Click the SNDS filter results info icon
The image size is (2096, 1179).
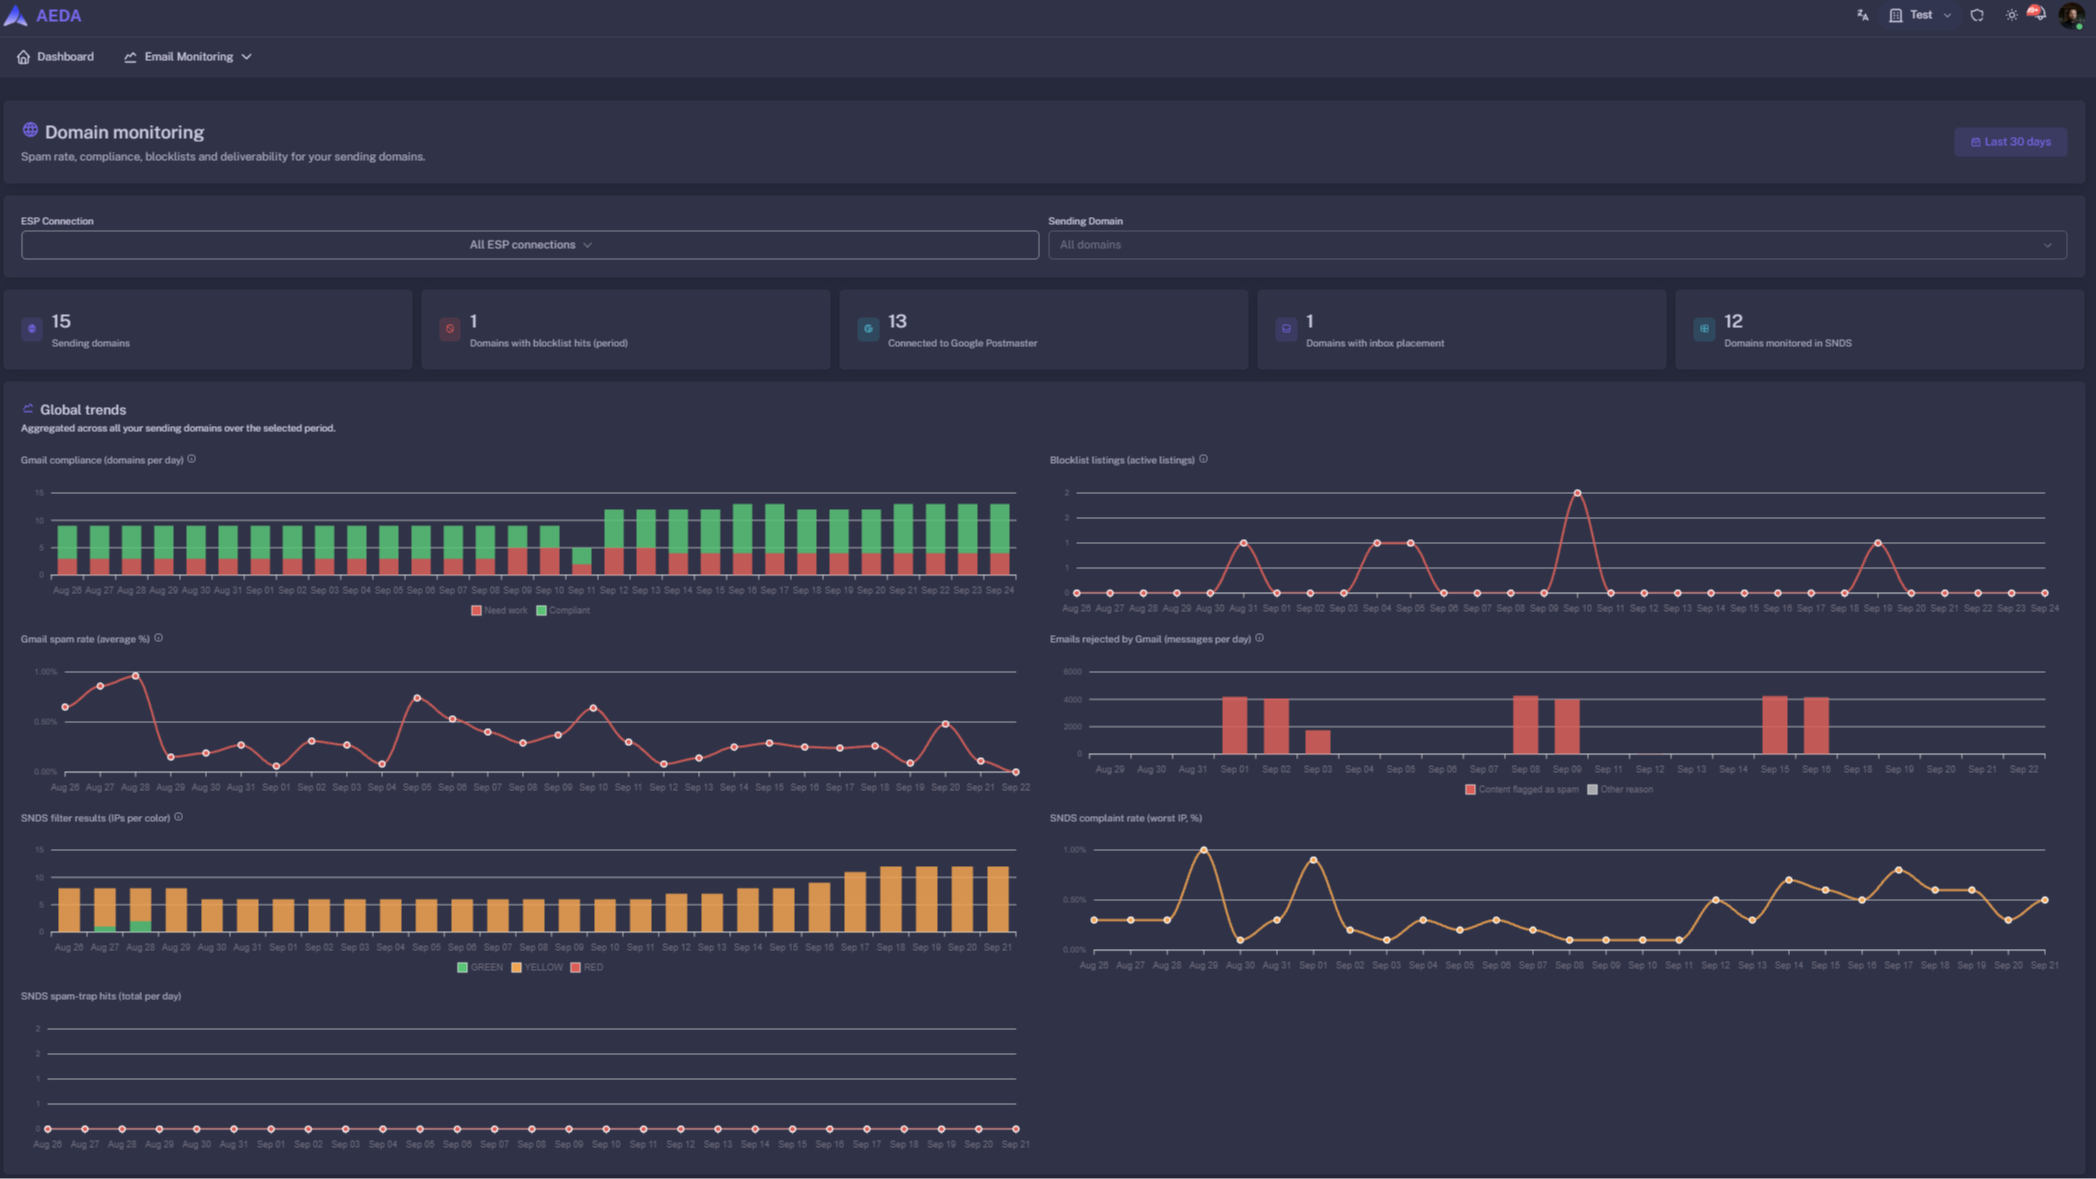tap(179, 817)
